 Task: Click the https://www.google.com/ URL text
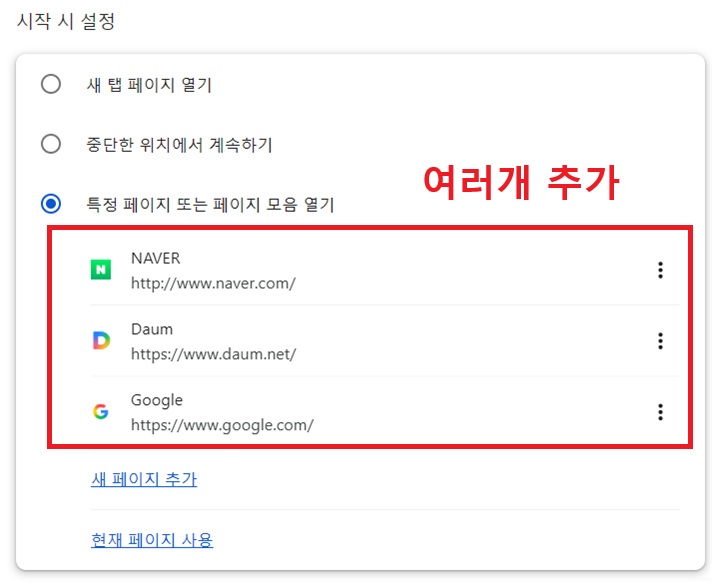click(x=222, y=425)
